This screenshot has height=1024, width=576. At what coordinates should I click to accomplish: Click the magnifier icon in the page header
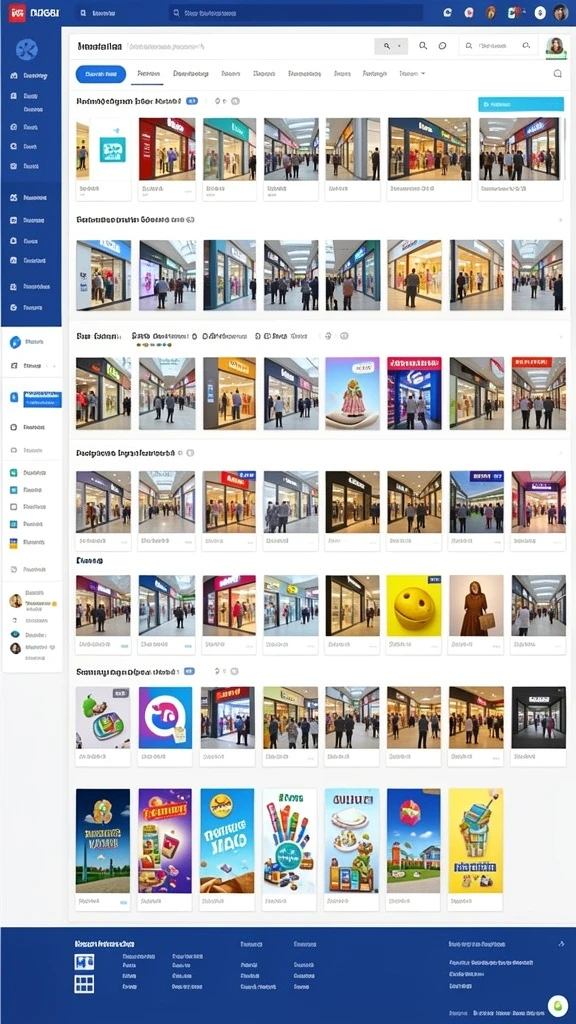(x=423, y=46)
